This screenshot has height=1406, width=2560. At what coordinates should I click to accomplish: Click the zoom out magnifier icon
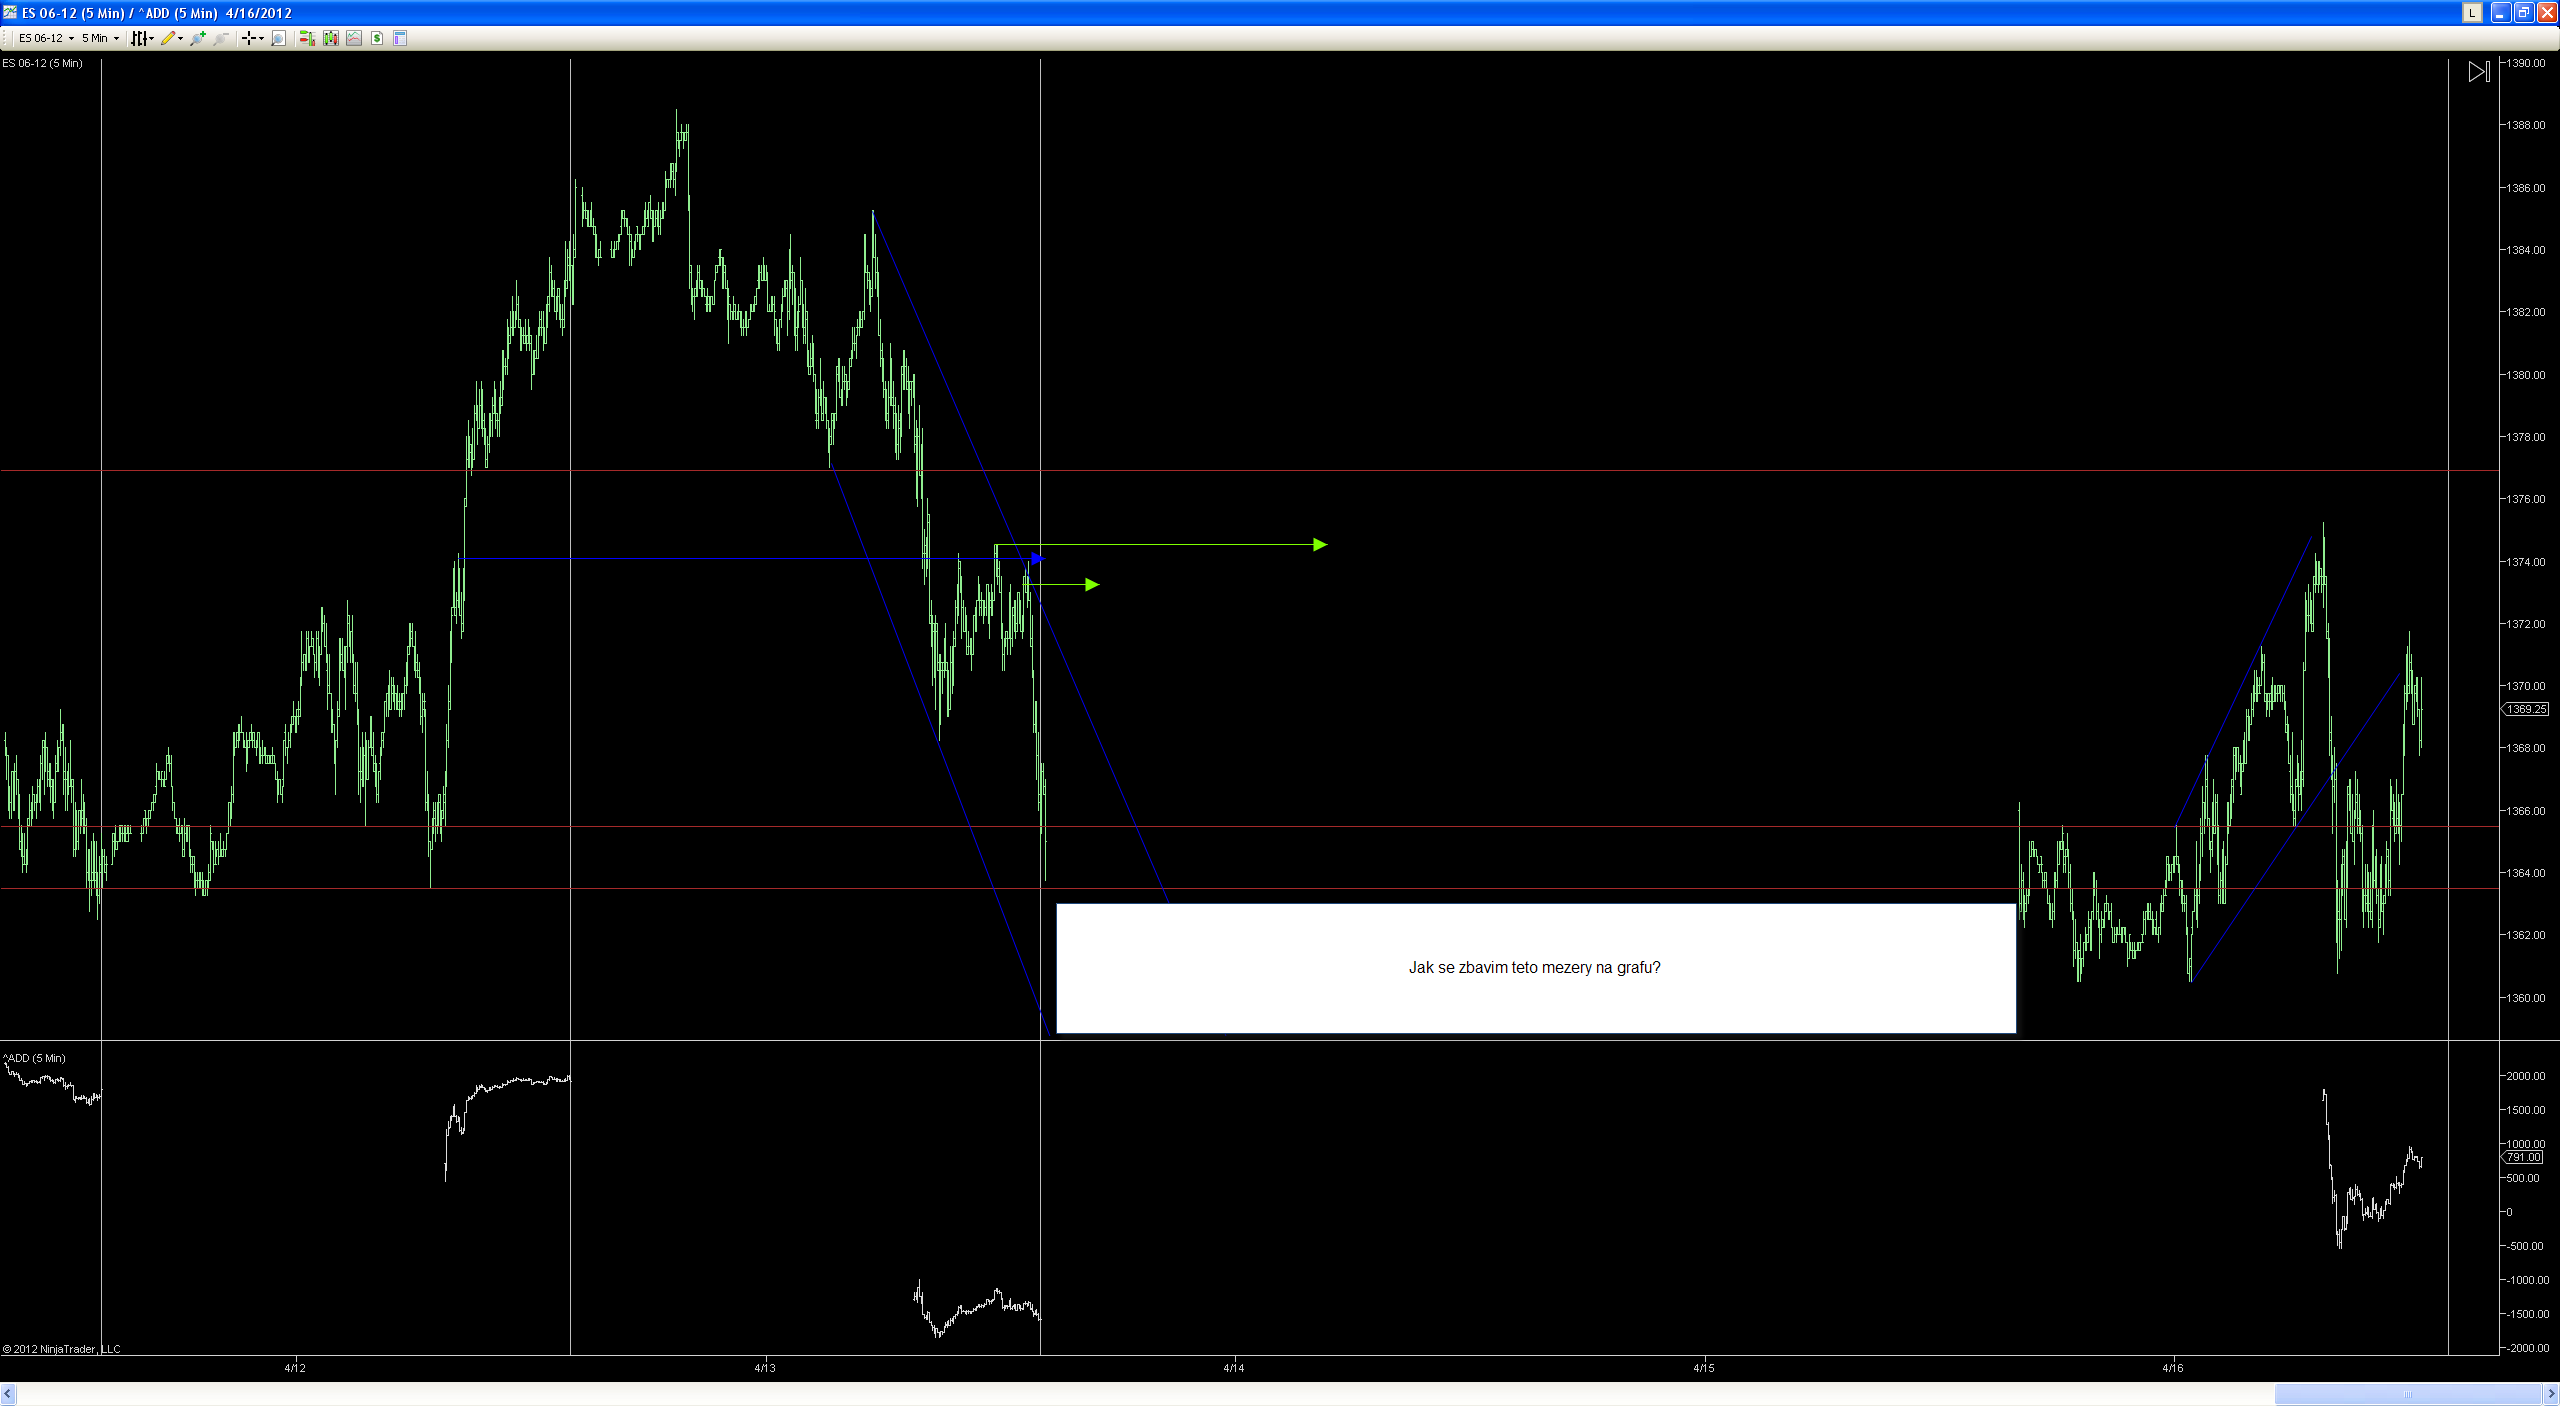221,38
